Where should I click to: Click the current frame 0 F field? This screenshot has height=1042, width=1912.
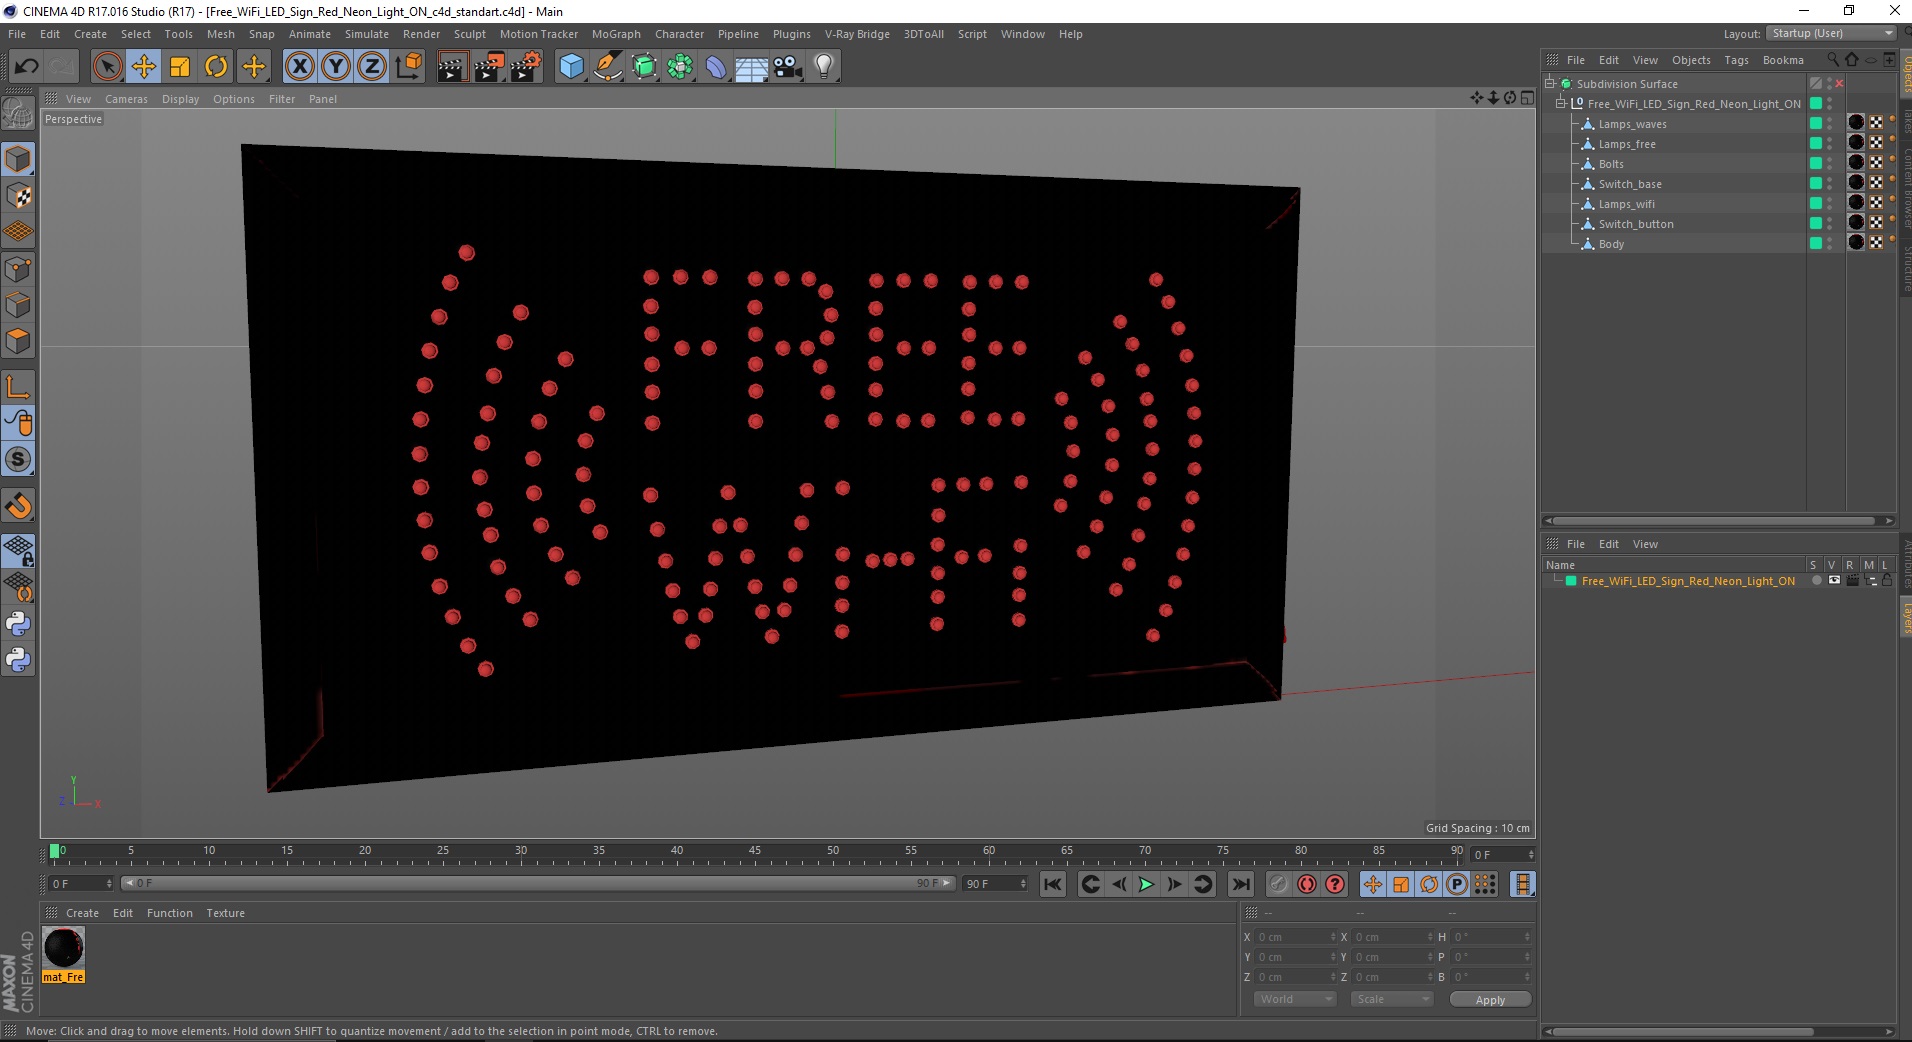tap(81, 884)
